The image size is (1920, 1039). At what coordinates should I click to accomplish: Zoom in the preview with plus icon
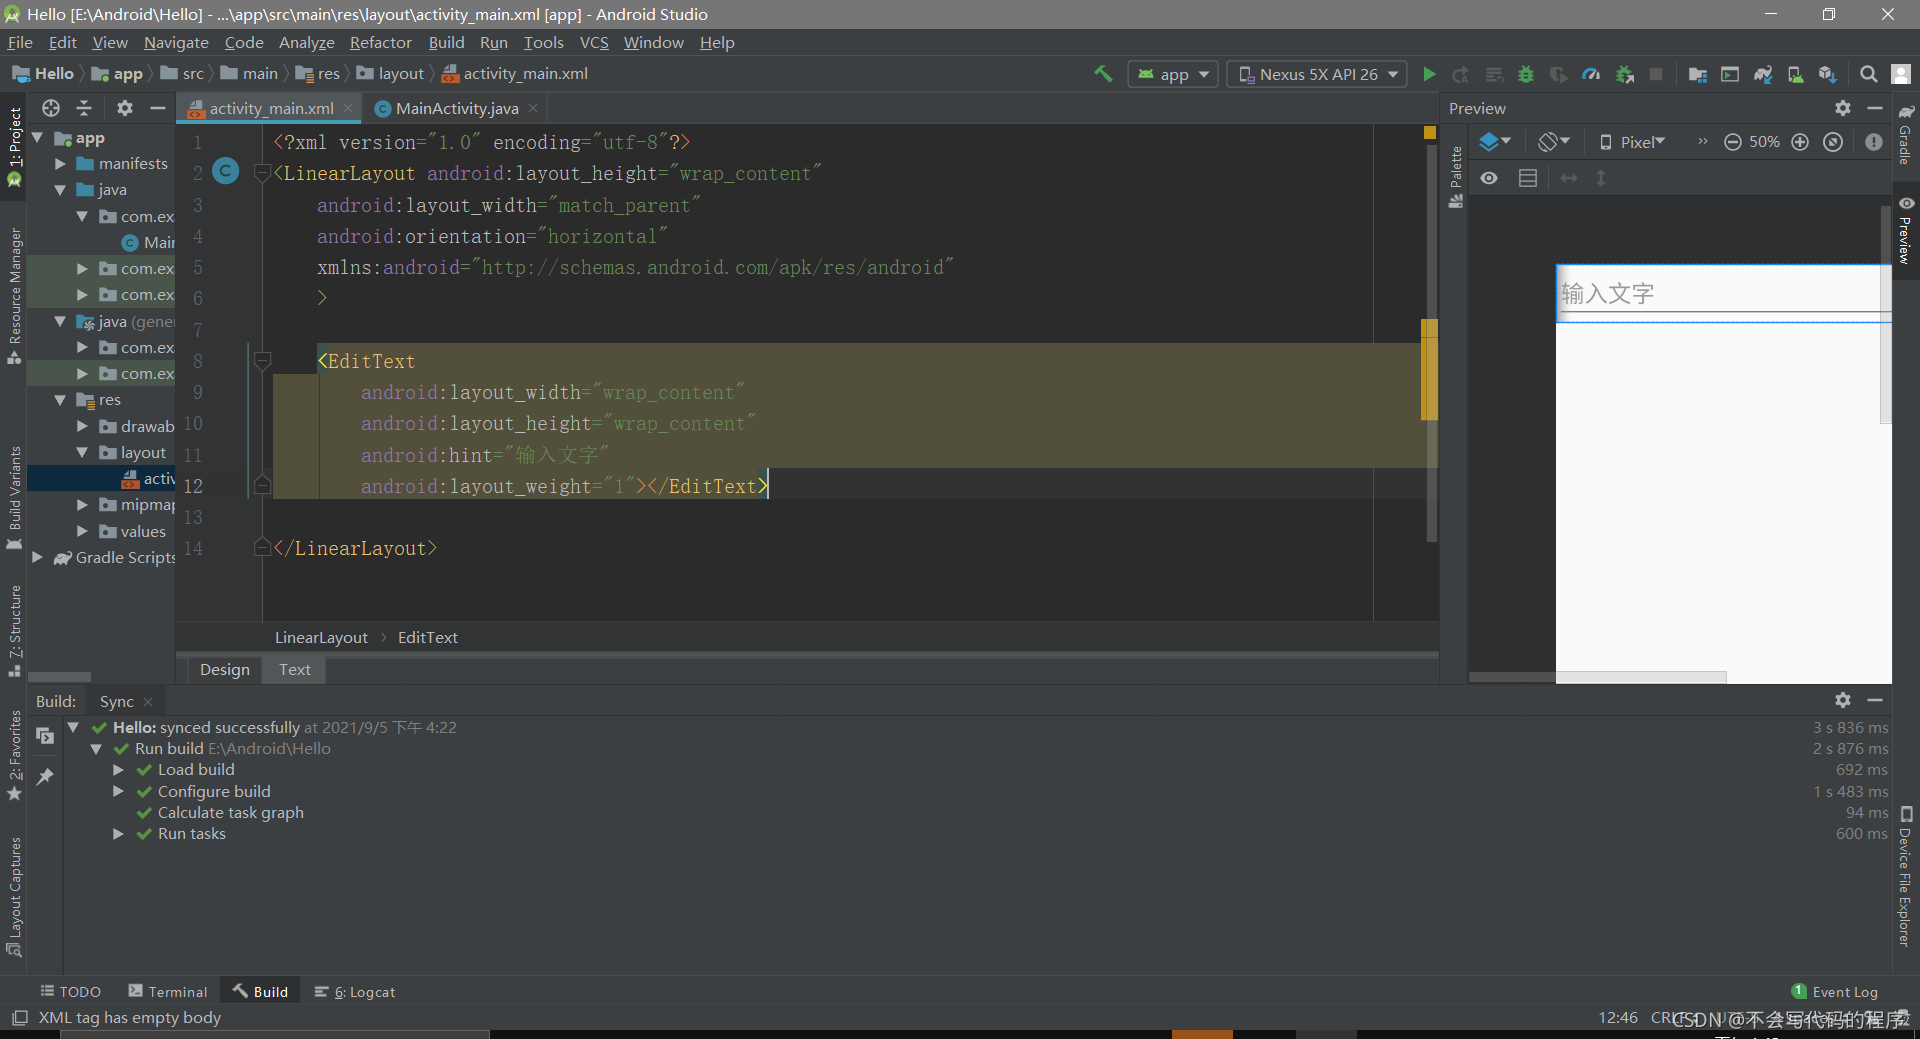pos(1800,142)
